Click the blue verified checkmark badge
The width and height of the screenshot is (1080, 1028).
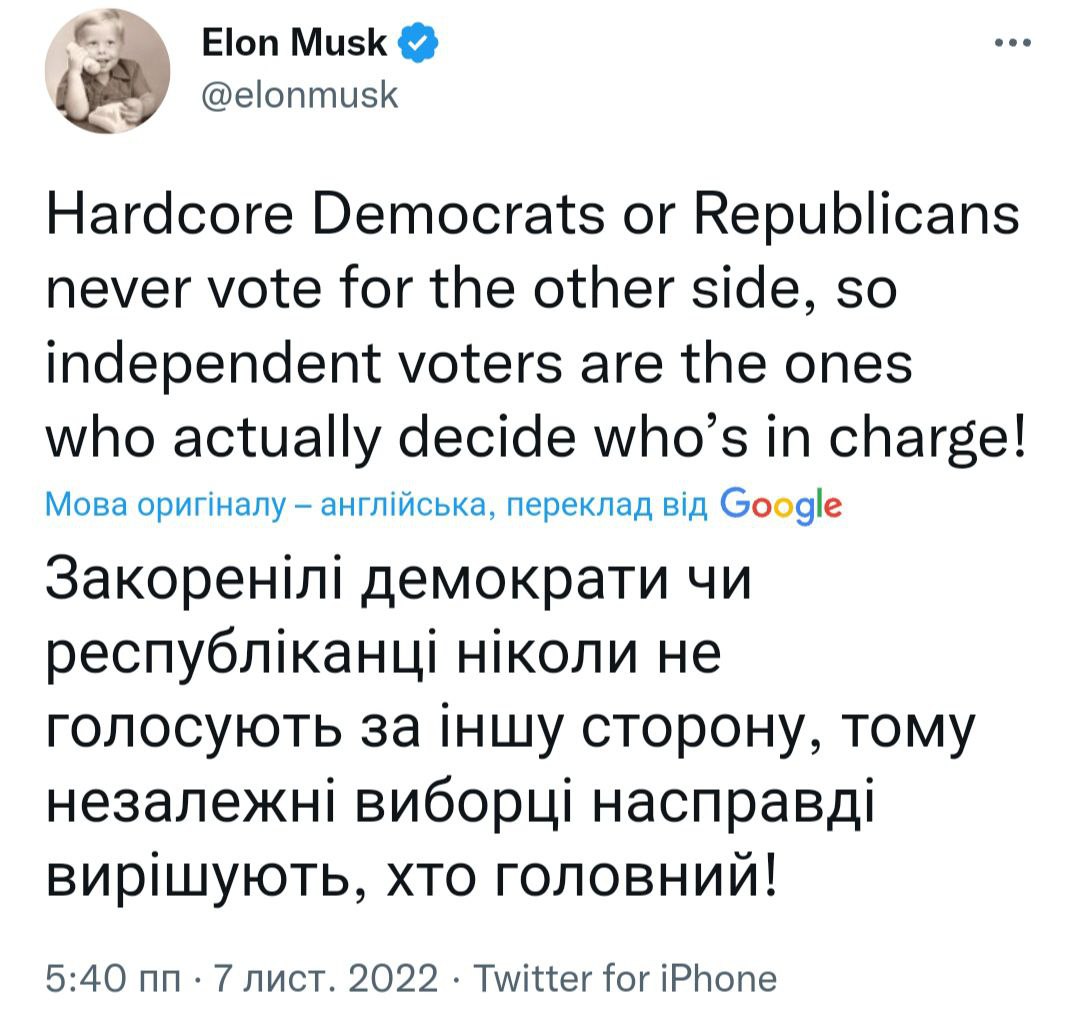click(x=415, y=43)
